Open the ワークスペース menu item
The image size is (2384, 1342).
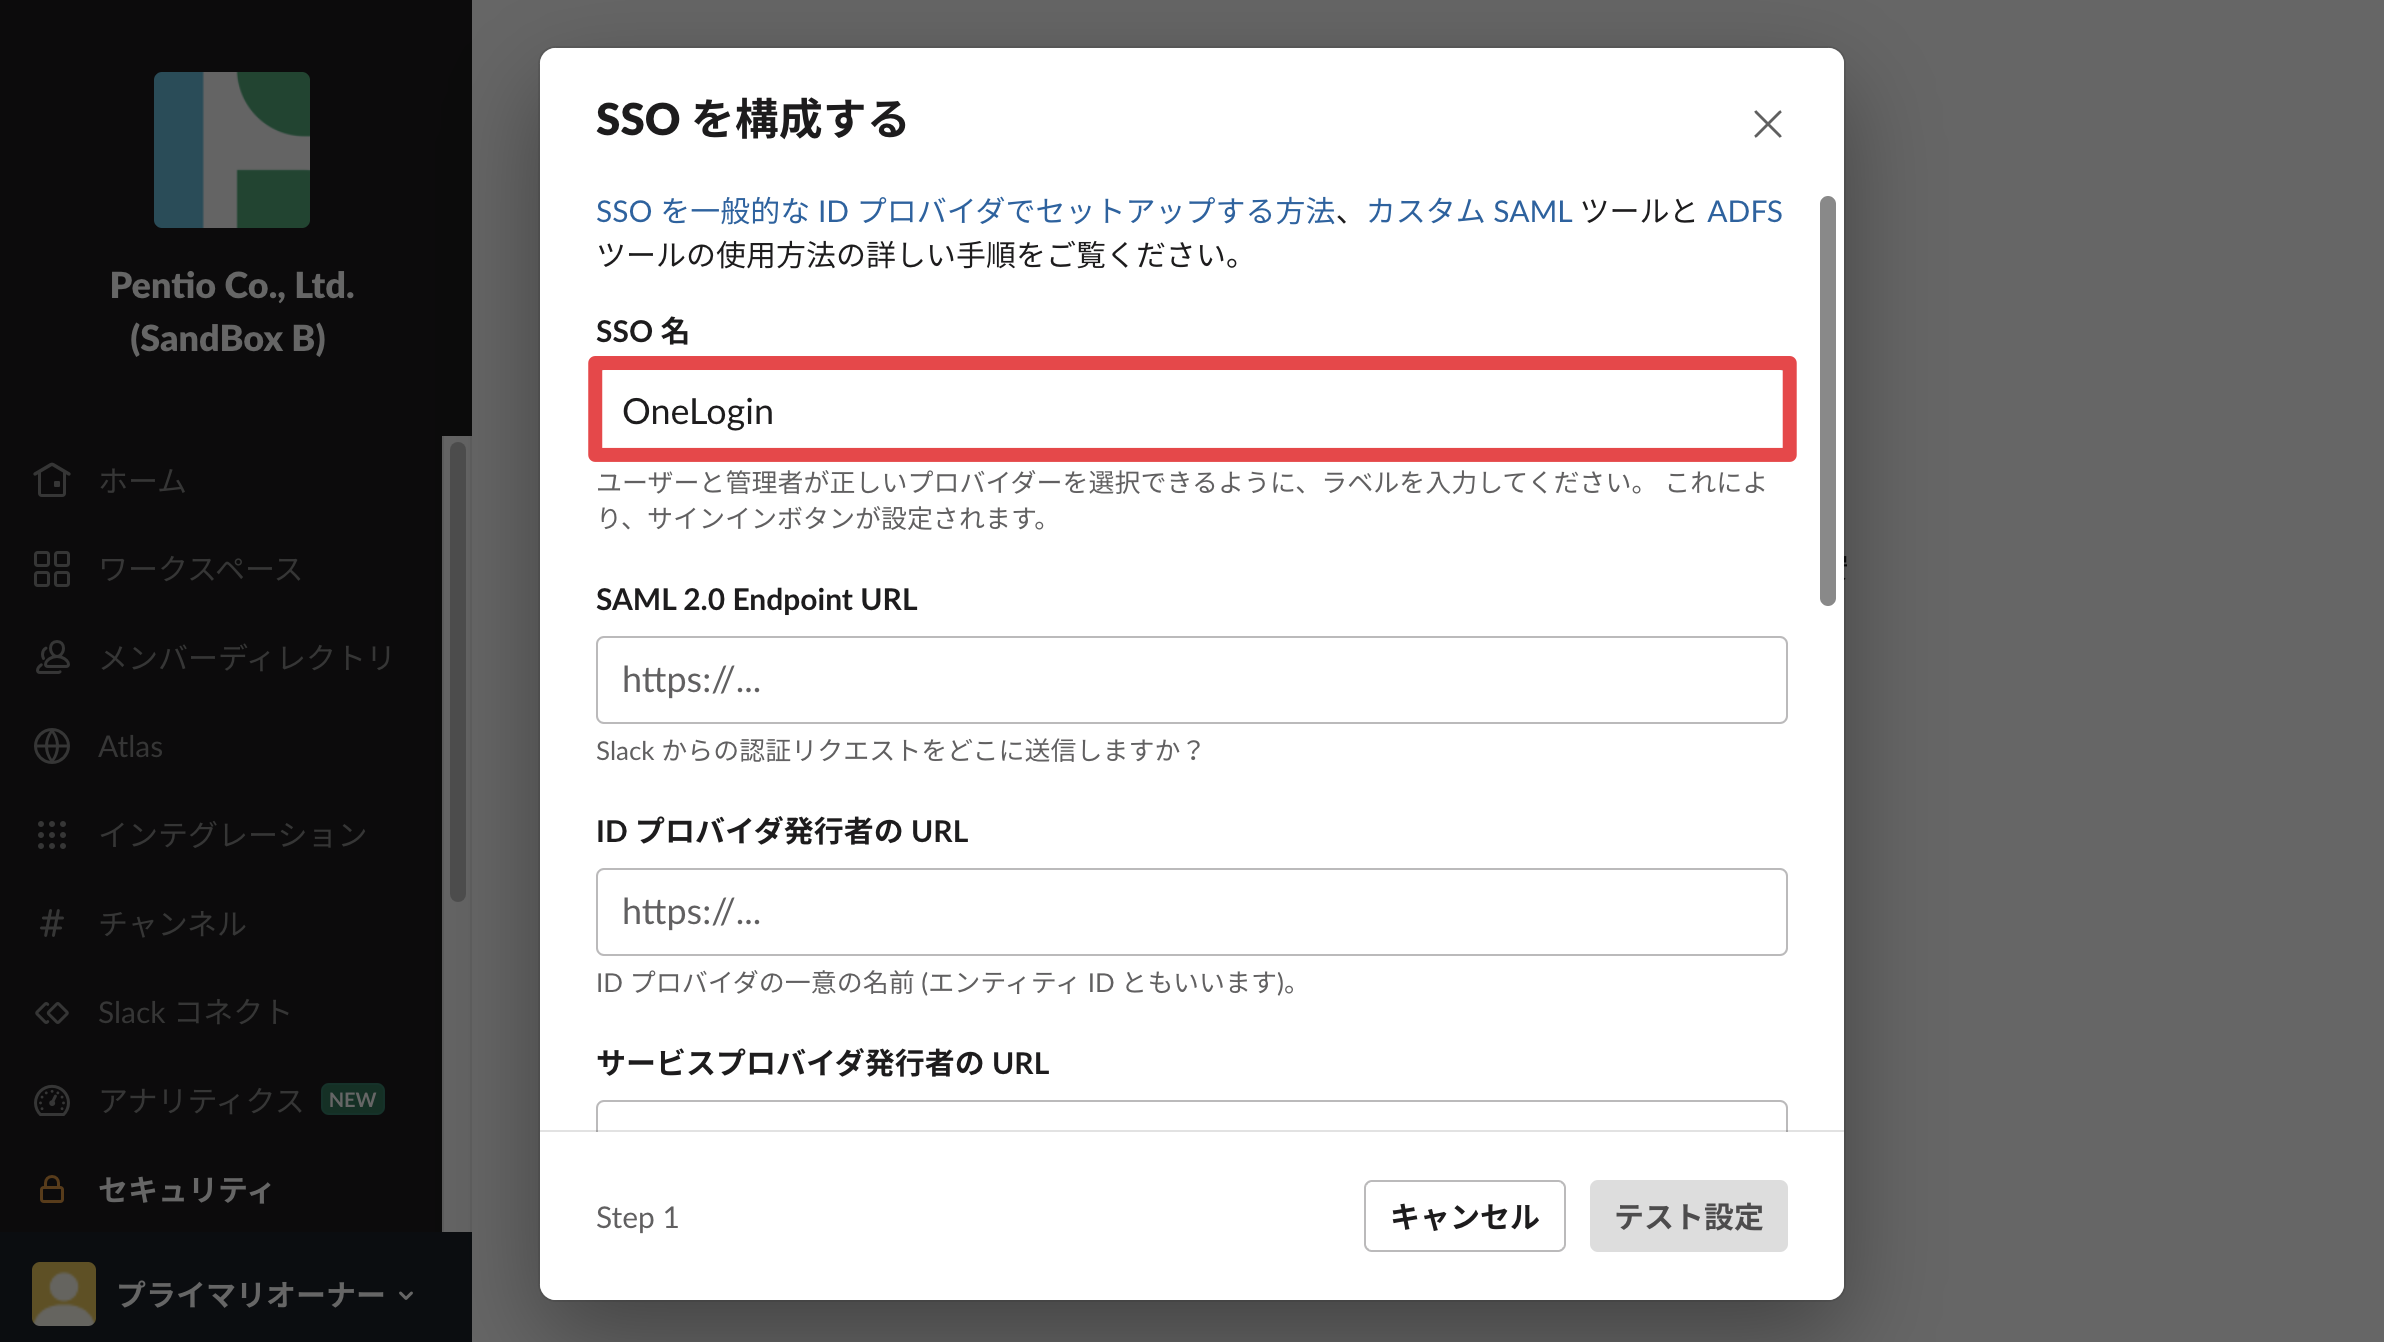(x=200, y=569)
